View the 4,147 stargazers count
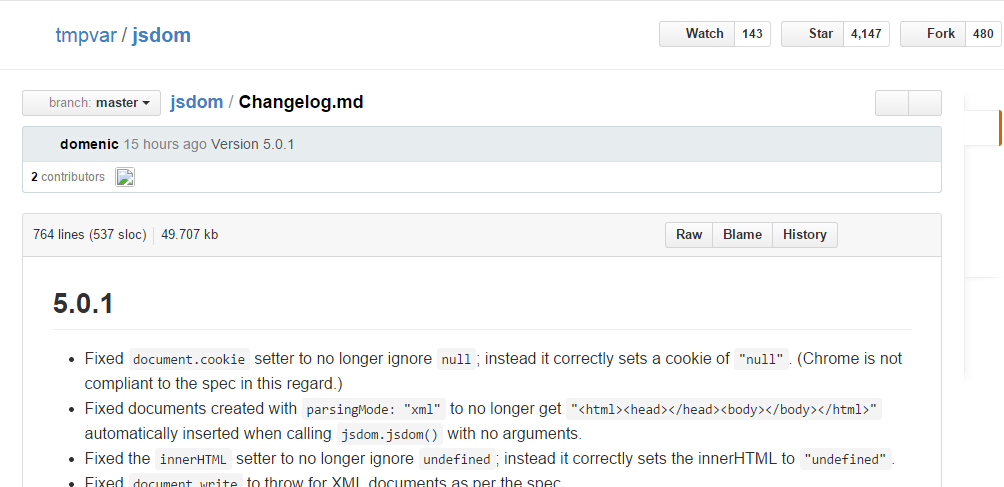The width and height of the screenshot is (1004, 487). tap(866, 34)
